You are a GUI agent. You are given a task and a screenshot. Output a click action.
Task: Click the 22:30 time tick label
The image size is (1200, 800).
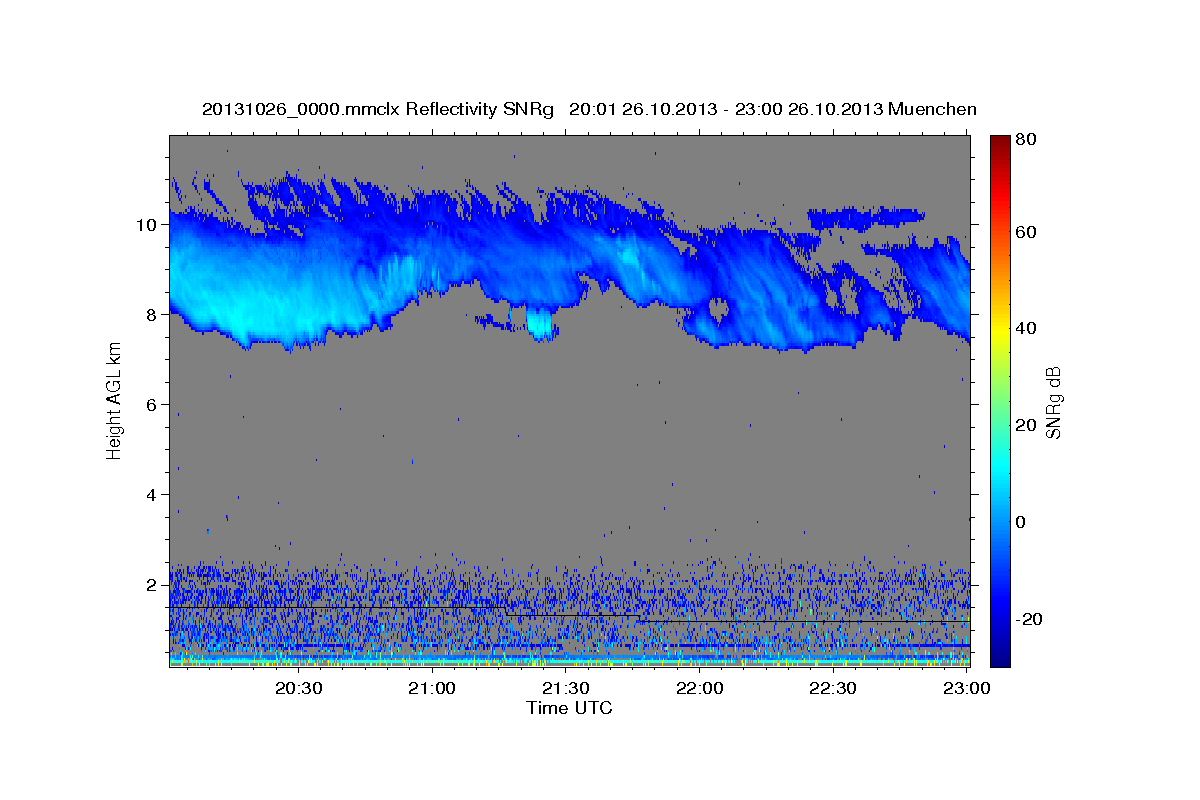click(x=832, y=688)
